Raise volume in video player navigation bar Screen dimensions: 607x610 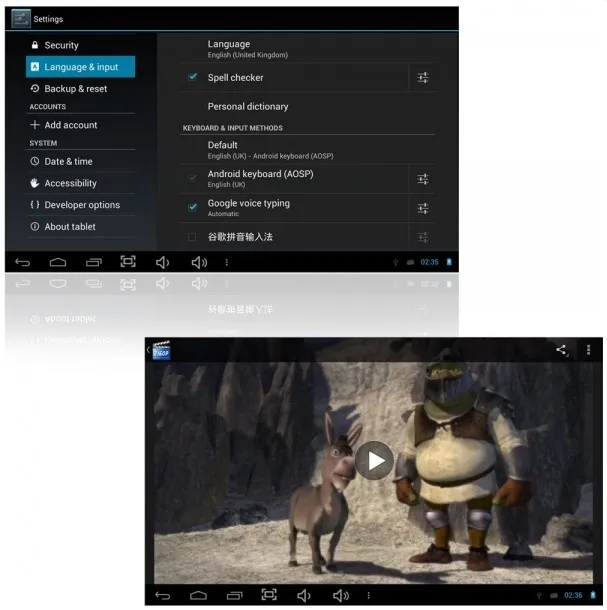pos(341,596)
